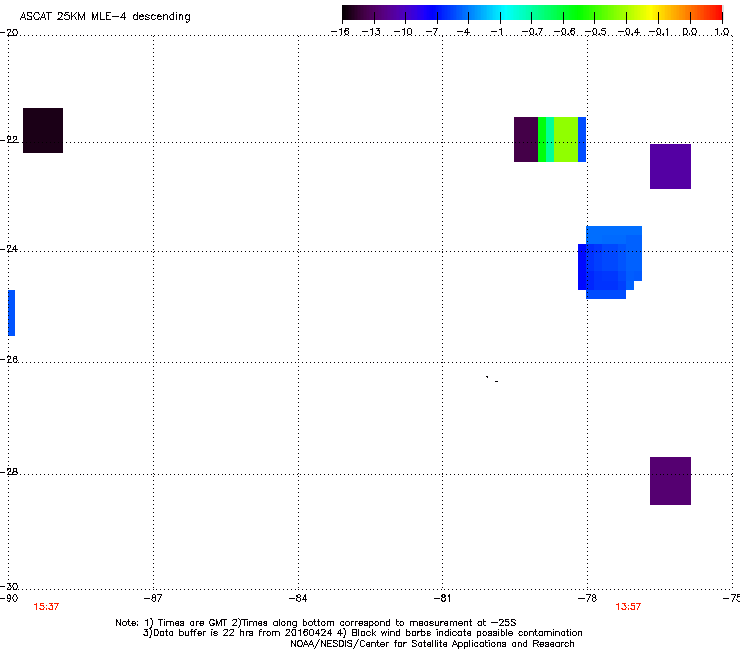
Task: Click the -10 label on color scale
Action: (x=403, y=32)
